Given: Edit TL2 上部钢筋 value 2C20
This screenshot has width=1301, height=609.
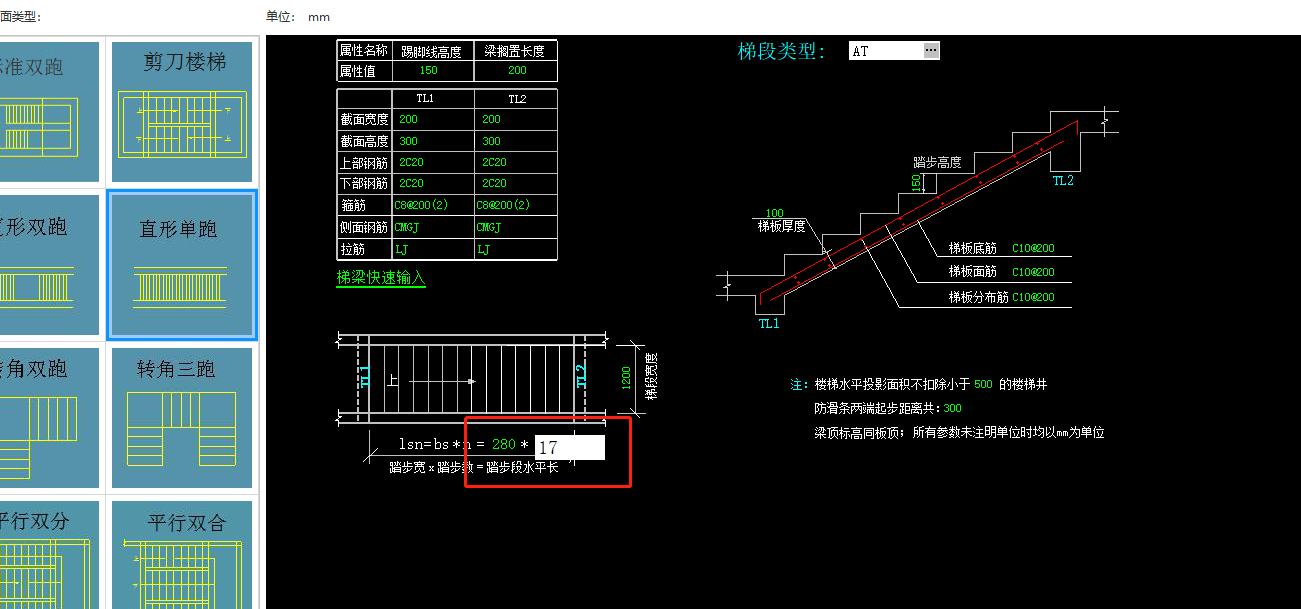Looking at the screenshot, I should tap(494, 162).
